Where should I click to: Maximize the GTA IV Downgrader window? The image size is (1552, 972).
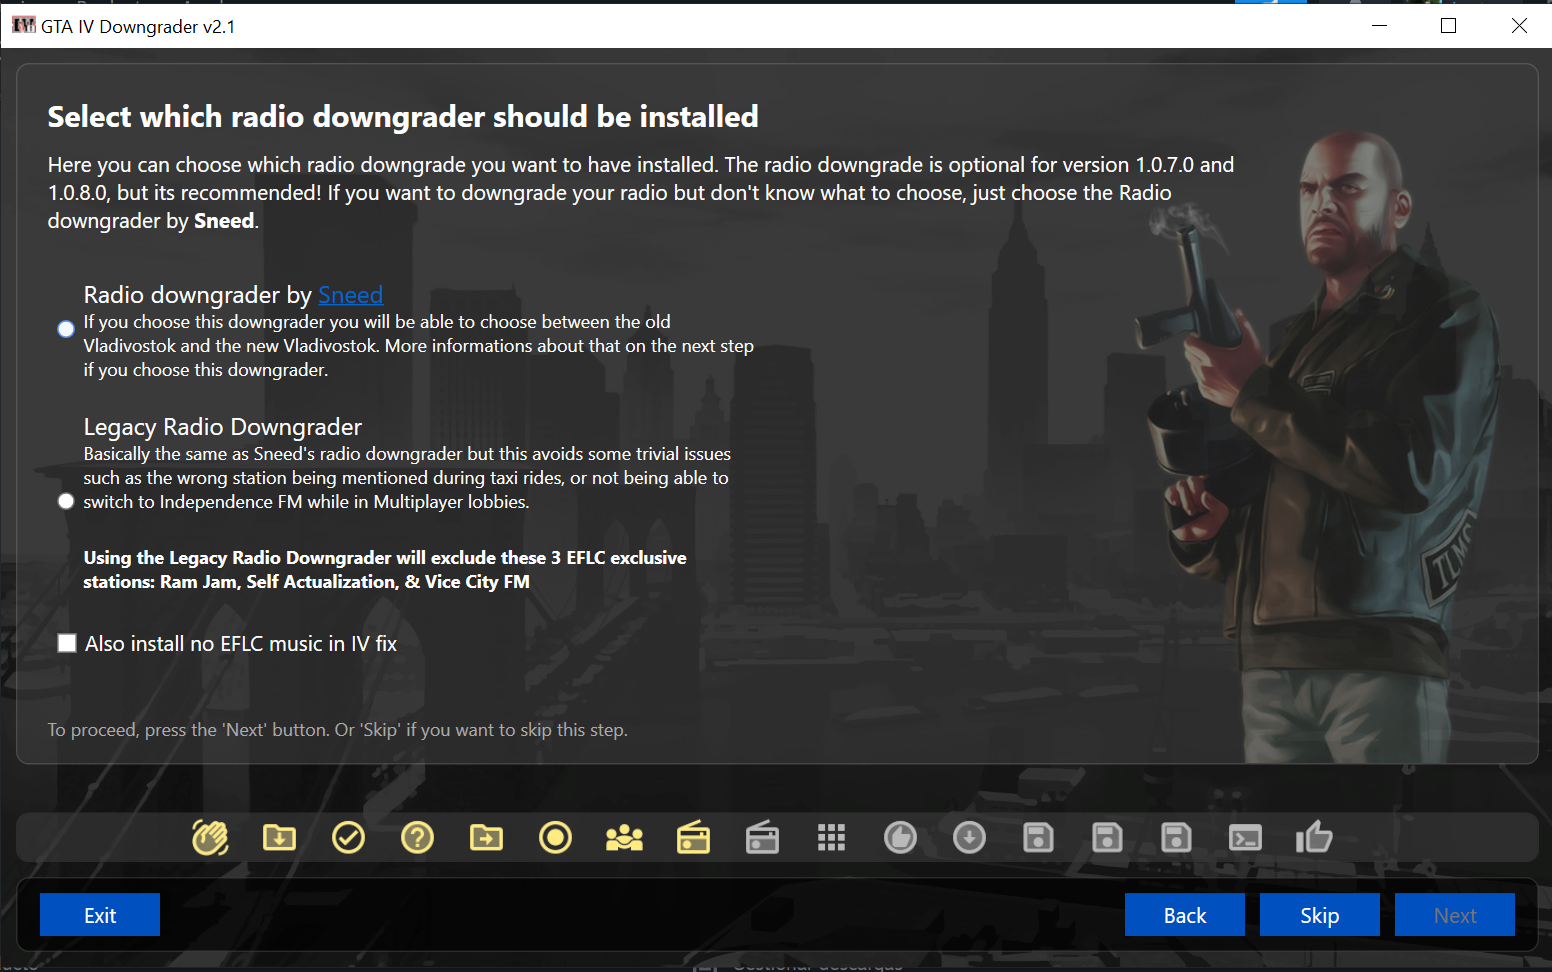pos(1448,25)
